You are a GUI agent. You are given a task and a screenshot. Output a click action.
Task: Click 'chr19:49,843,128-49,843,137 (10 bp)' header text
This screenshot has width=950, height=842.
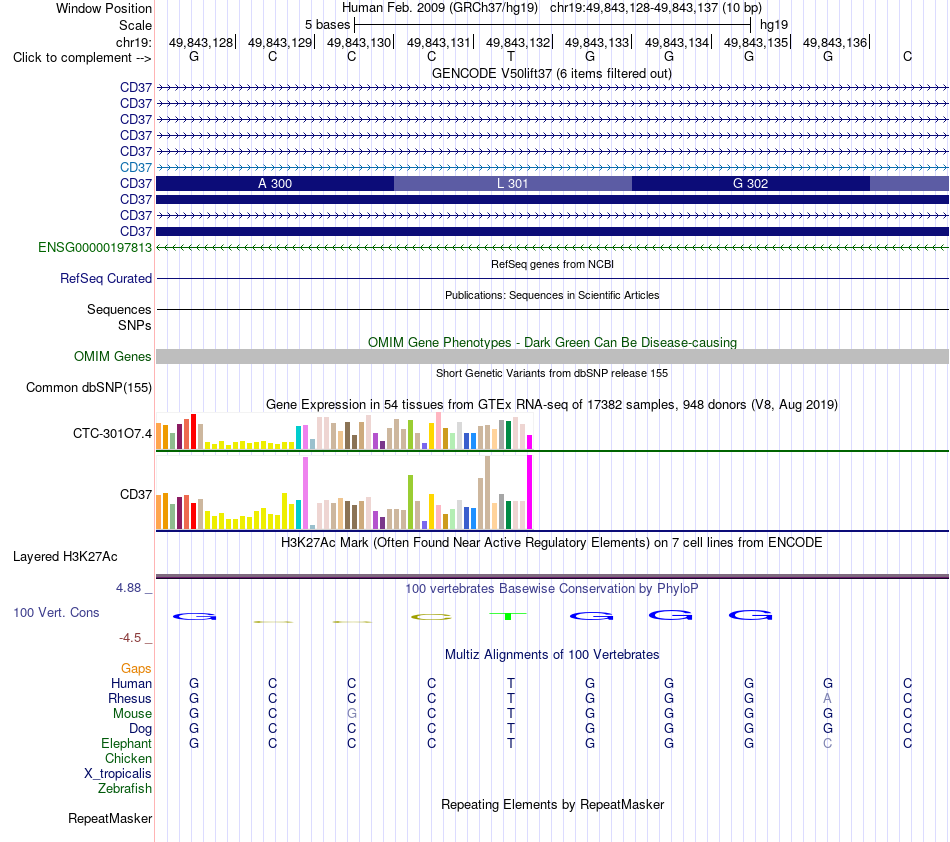click(656, 8)
